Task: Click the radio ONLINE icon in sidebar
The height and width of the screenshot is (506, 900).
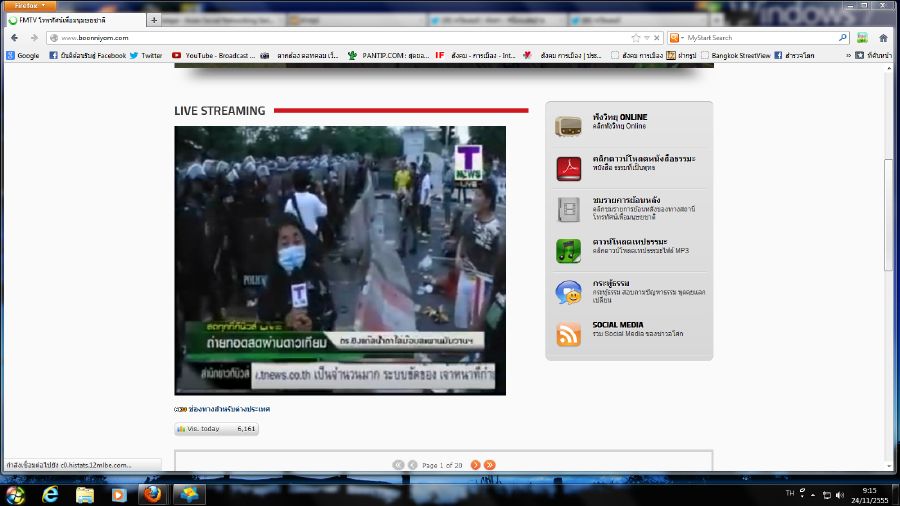Action: pyautogui.click(x=568, y=126)
